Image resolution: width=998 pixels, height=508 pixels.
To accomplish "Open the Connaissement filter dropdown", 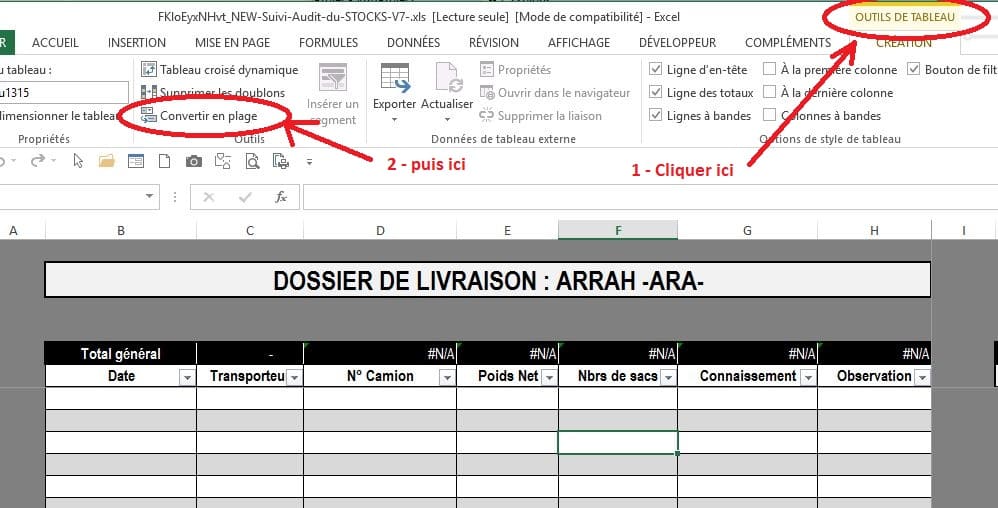I will click(x=808, y=377).
